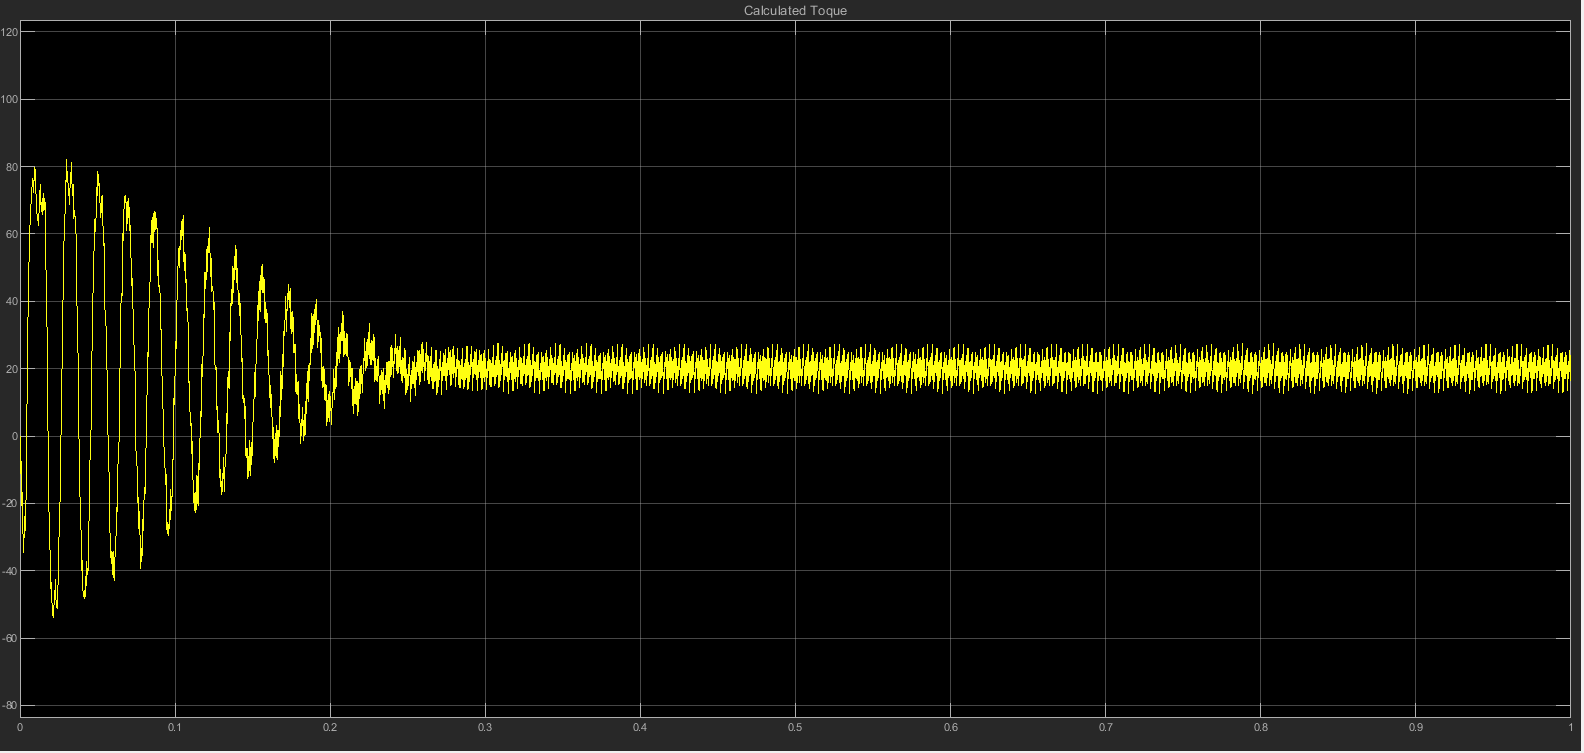This screenshot has width=1584, height=753.
Task: Click the 120 label on the y-axis
Action: (x=10, y=32)
